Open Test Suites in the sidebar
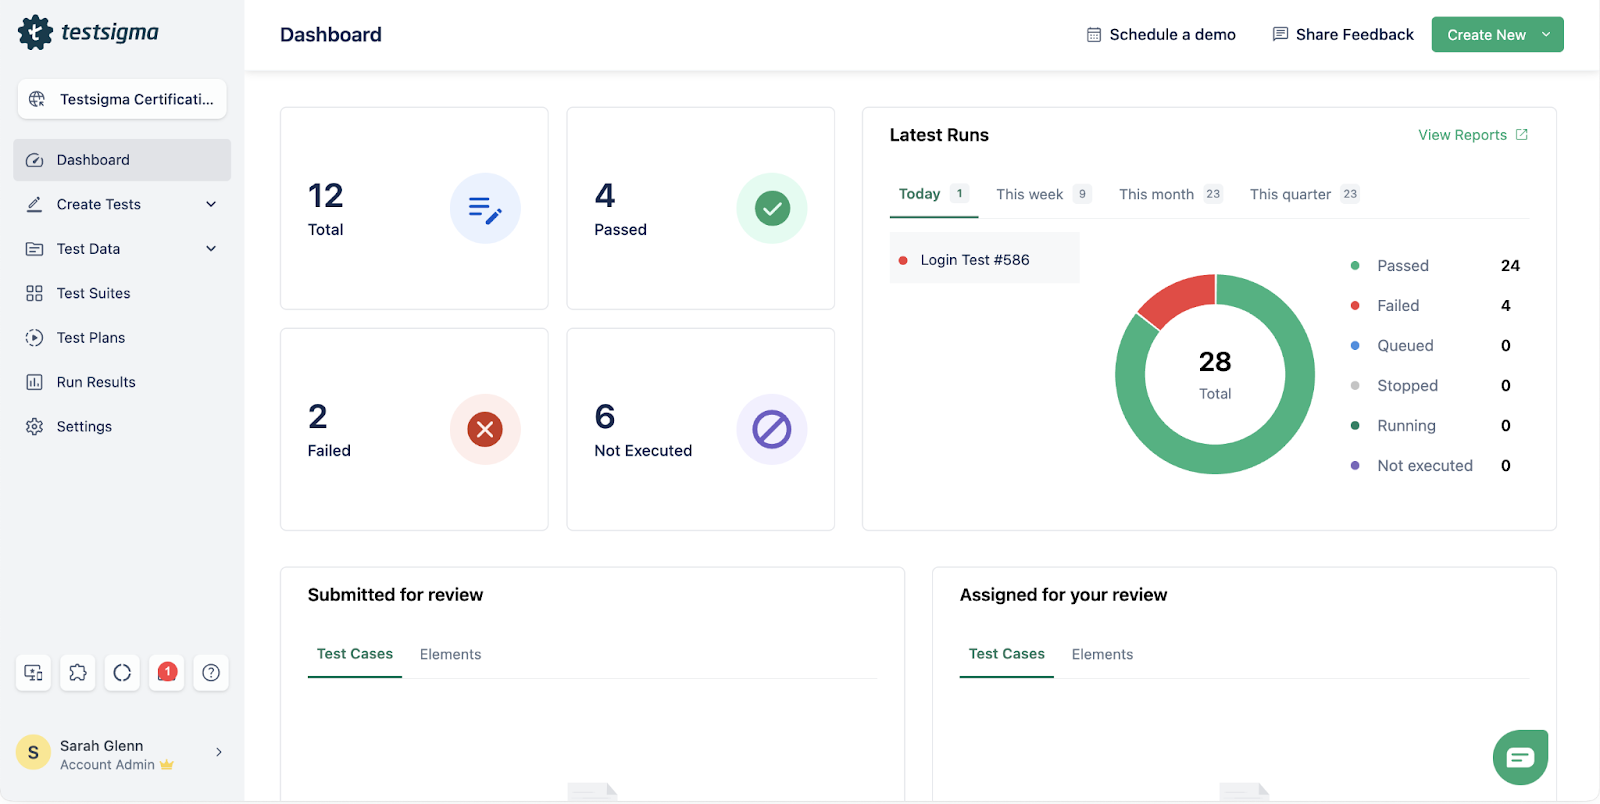The width and height of the screenshot is (1600, 804). tap(122, 293)
